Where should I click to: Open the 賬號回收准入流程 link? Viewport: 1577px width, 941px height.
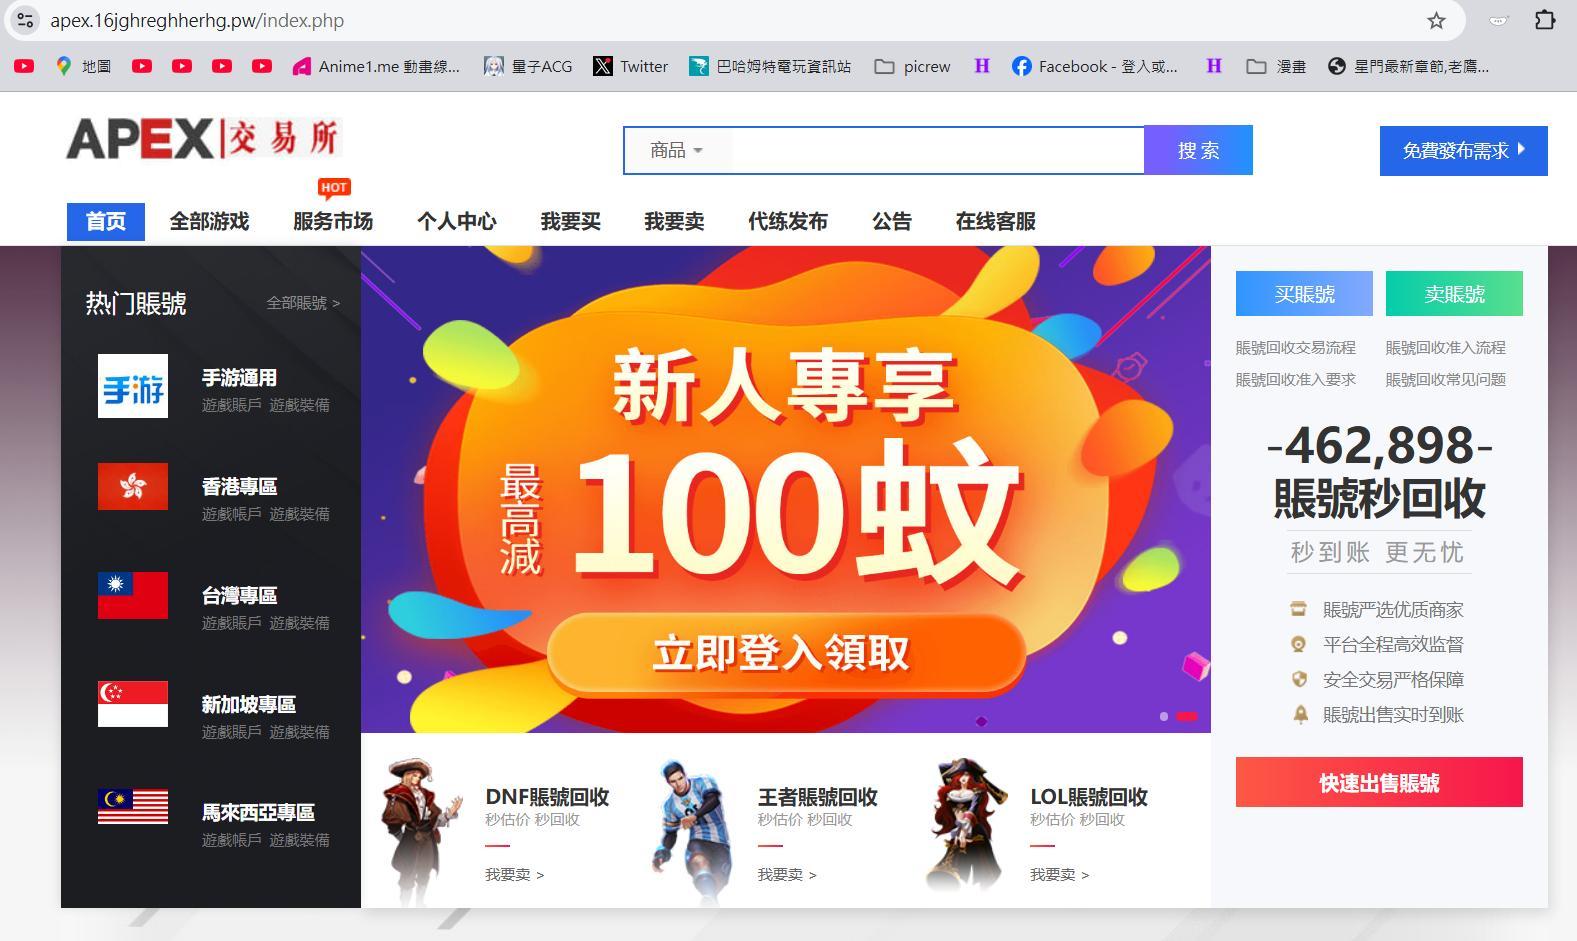(1446, 348)
